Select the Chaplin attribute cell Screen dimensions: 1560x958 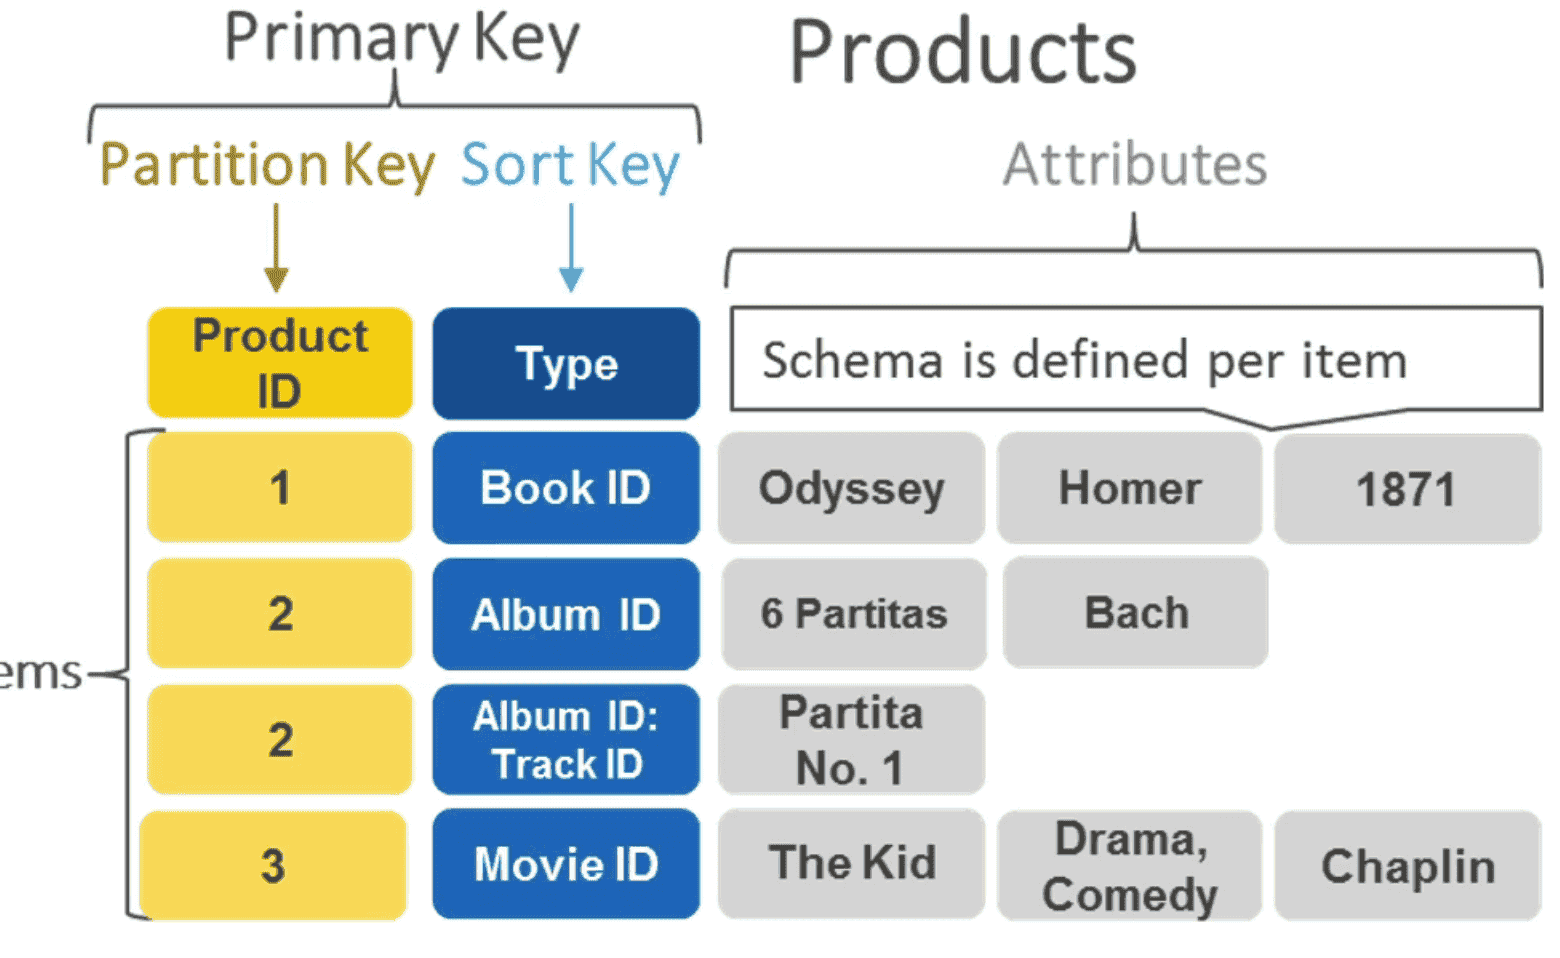[1407, 866]
